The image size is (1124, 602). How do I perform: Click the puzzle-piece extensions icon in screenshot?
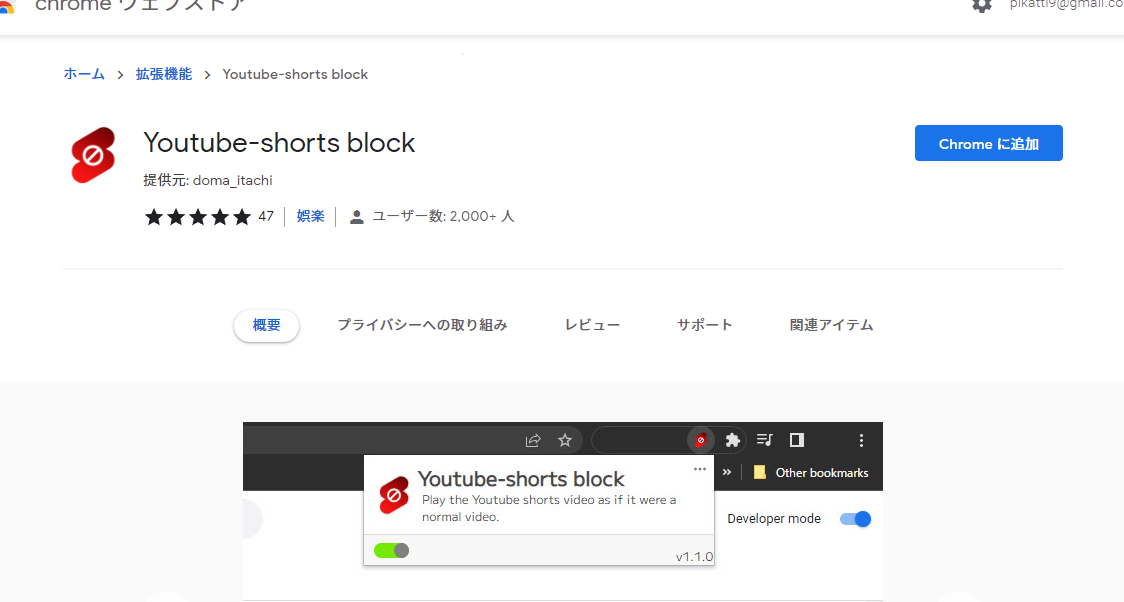point(732,440)
